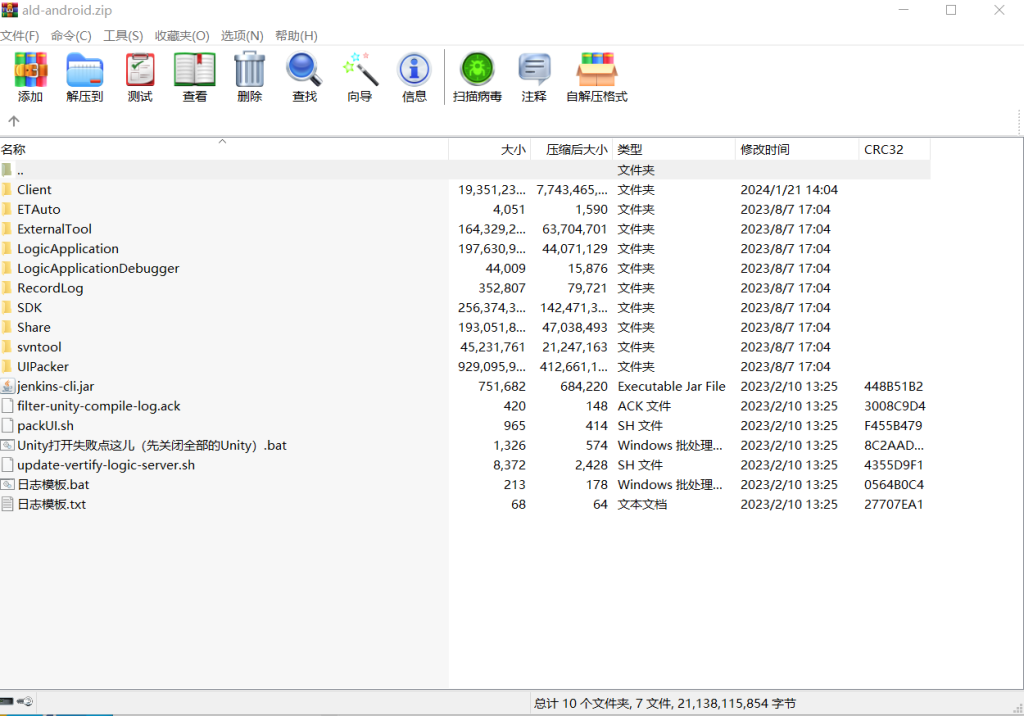Select the jenkins-cli.jar file

[x=55, y=386]
